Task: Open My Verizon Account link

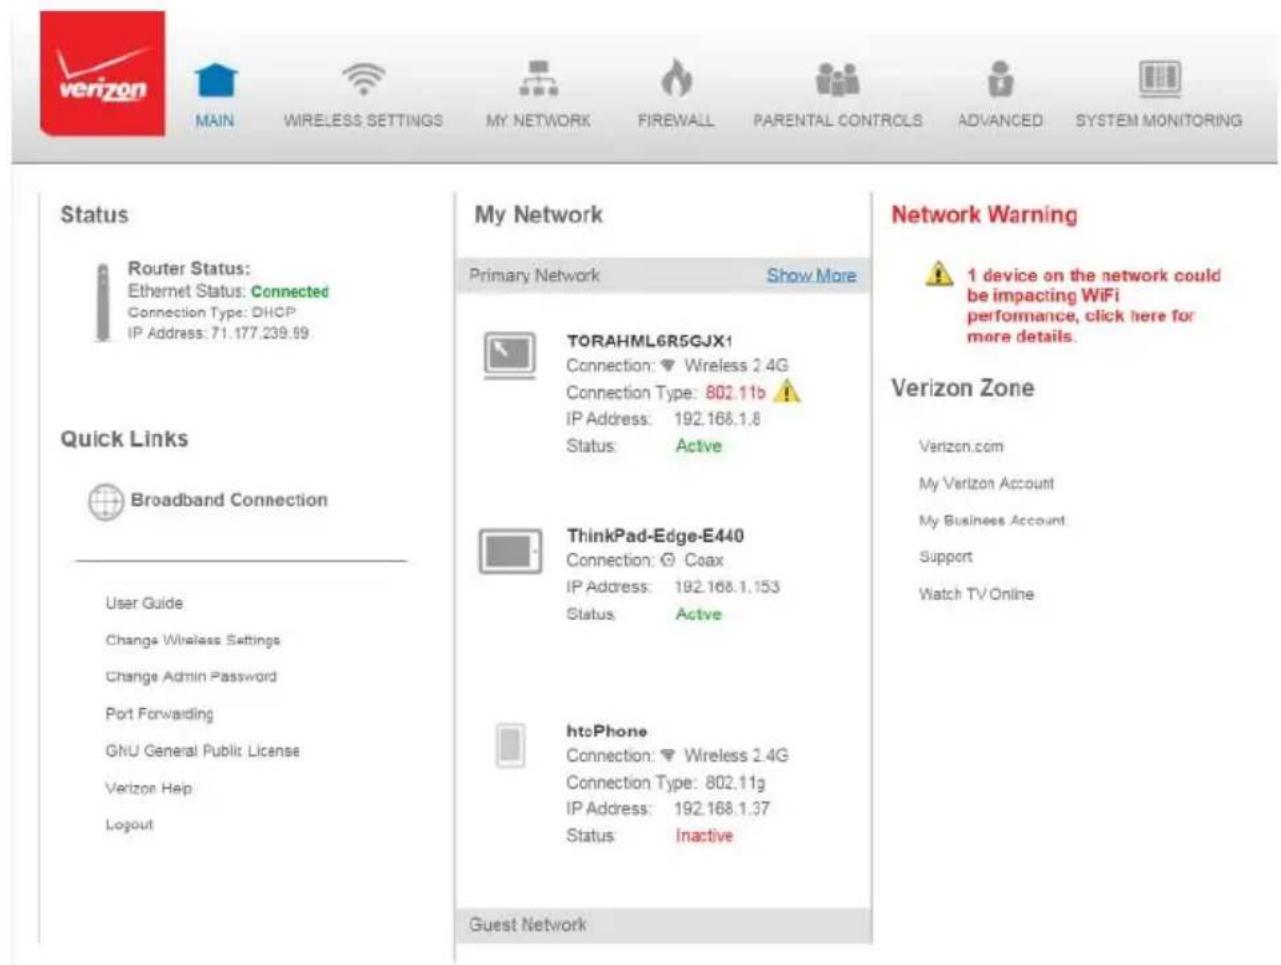Action: pos(986,484)
